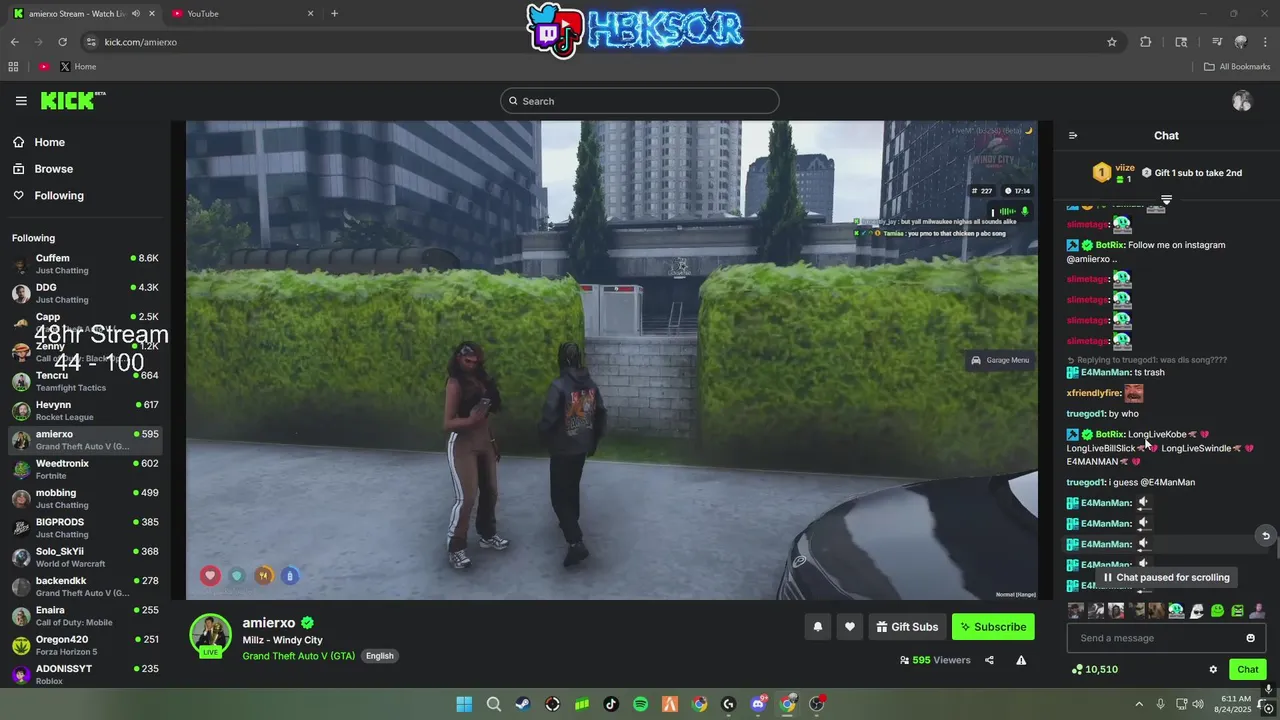Open Oregon420 channel in Following list
This screenshot has width=1280, height=720.
coord(85,645)
